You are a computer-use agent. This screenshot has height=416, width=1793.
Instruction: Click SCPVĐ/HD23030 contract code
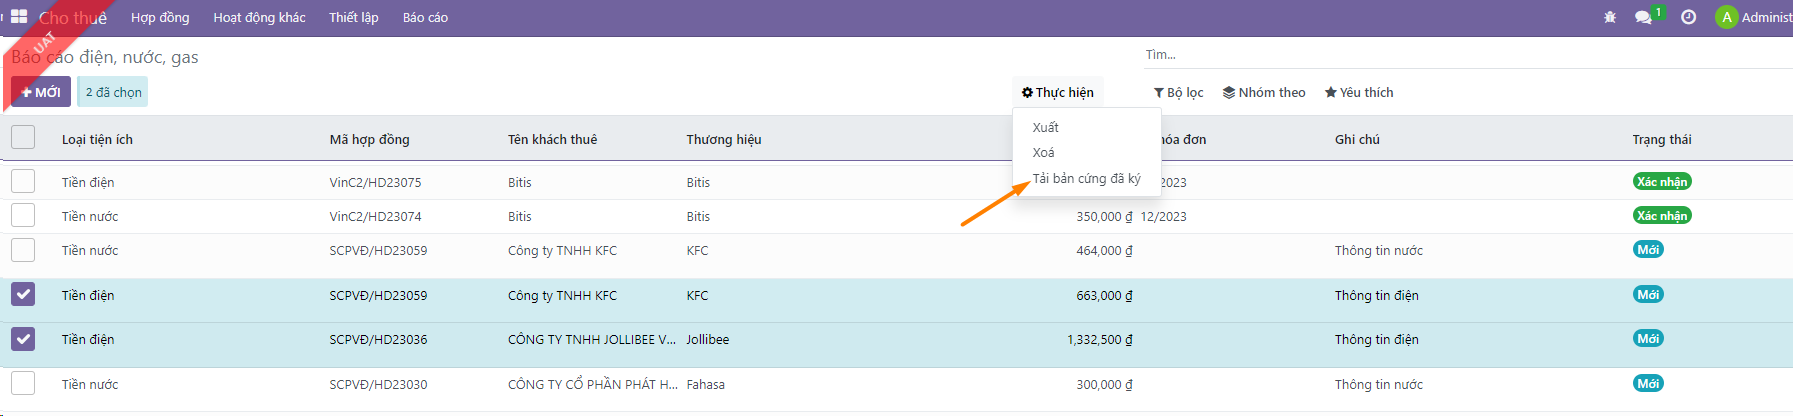pyautogui.click(x=378, y=384)
